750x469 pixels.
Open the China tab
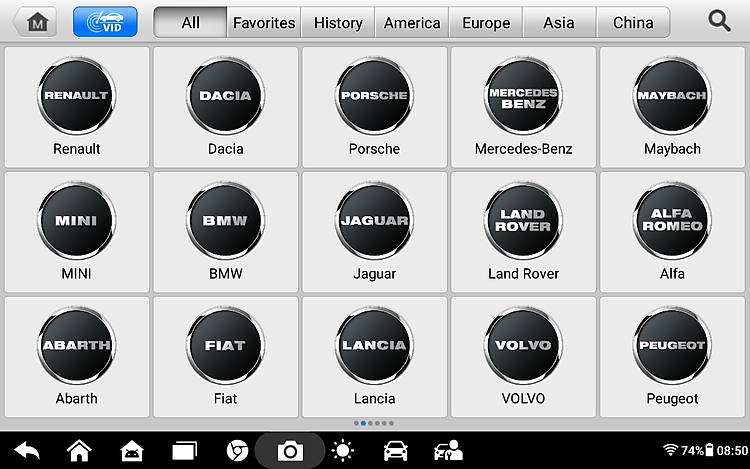pos(633,22)
